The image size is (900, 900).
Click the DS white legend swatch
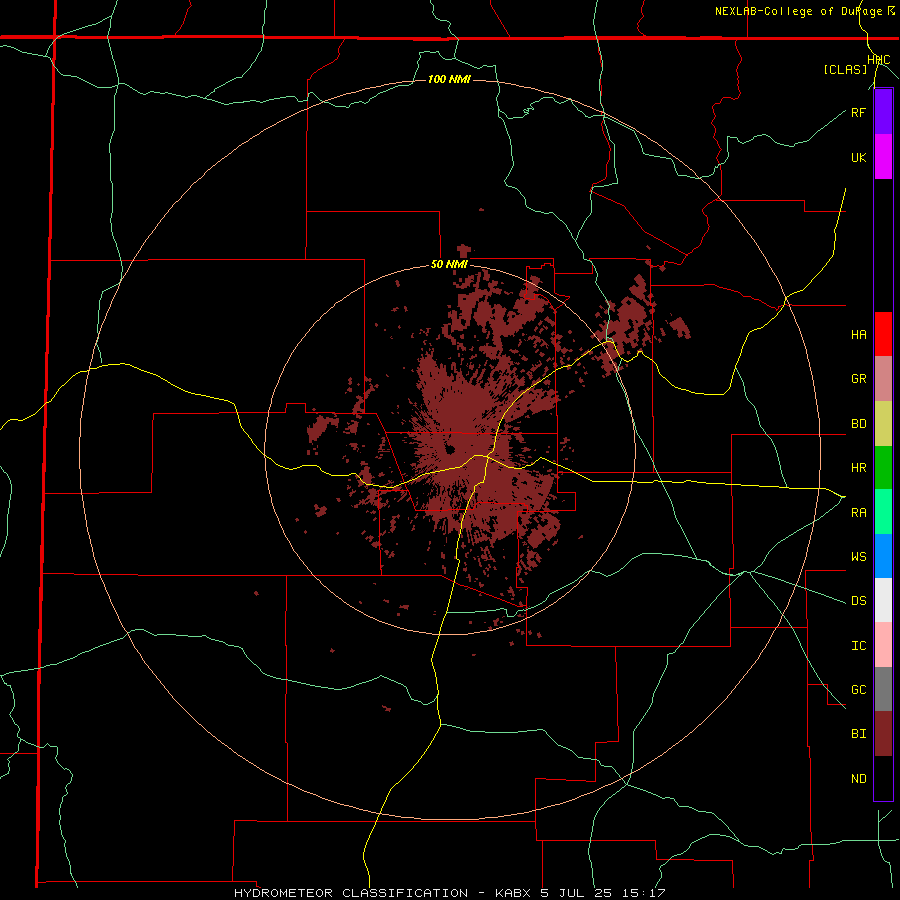(x=883, y=600)
